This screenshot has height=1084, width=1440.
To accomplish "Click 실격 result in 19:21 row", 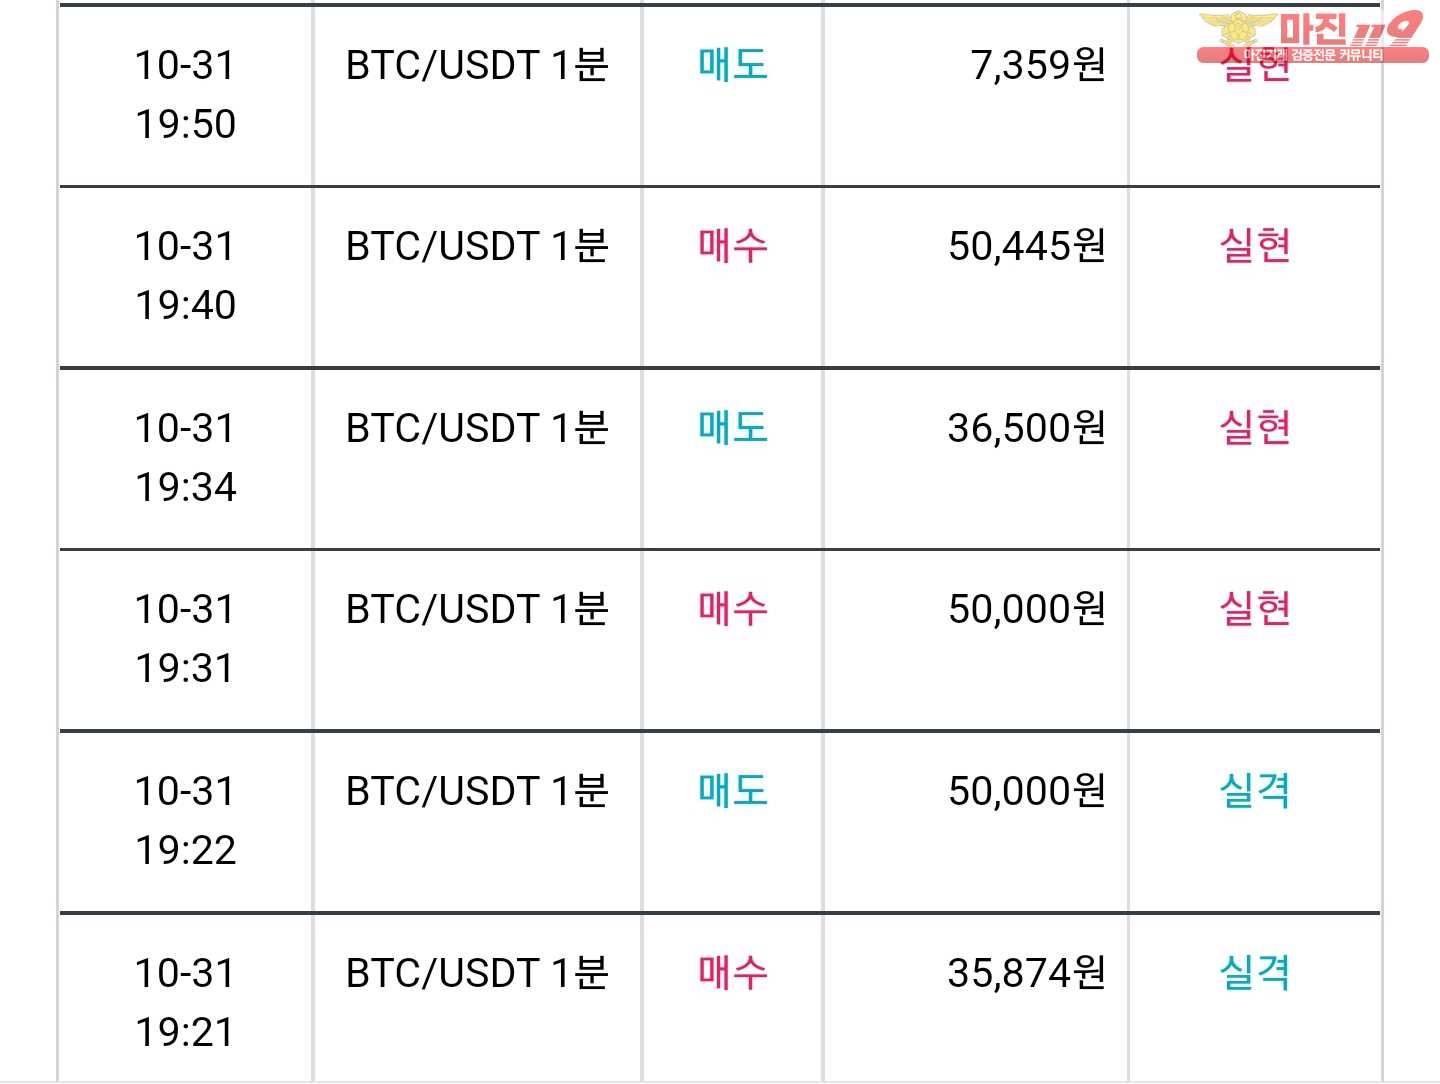I will [x=1254, y=972].
